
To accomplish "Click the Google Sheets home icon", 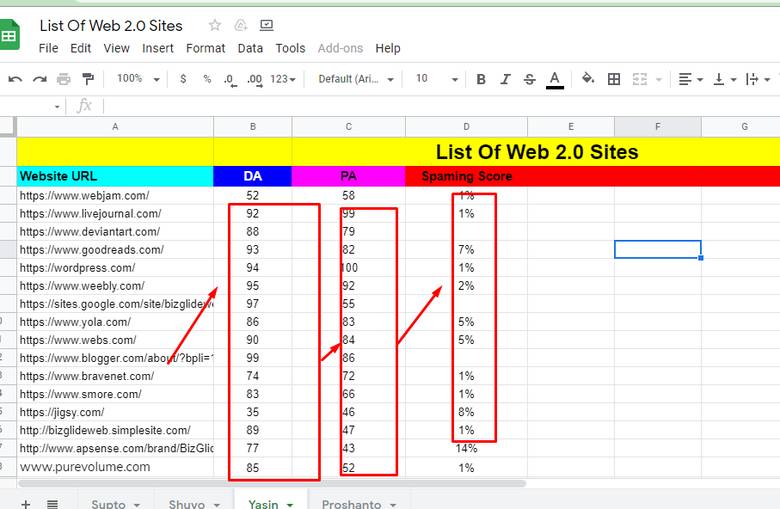I will [x=9, y=35].
